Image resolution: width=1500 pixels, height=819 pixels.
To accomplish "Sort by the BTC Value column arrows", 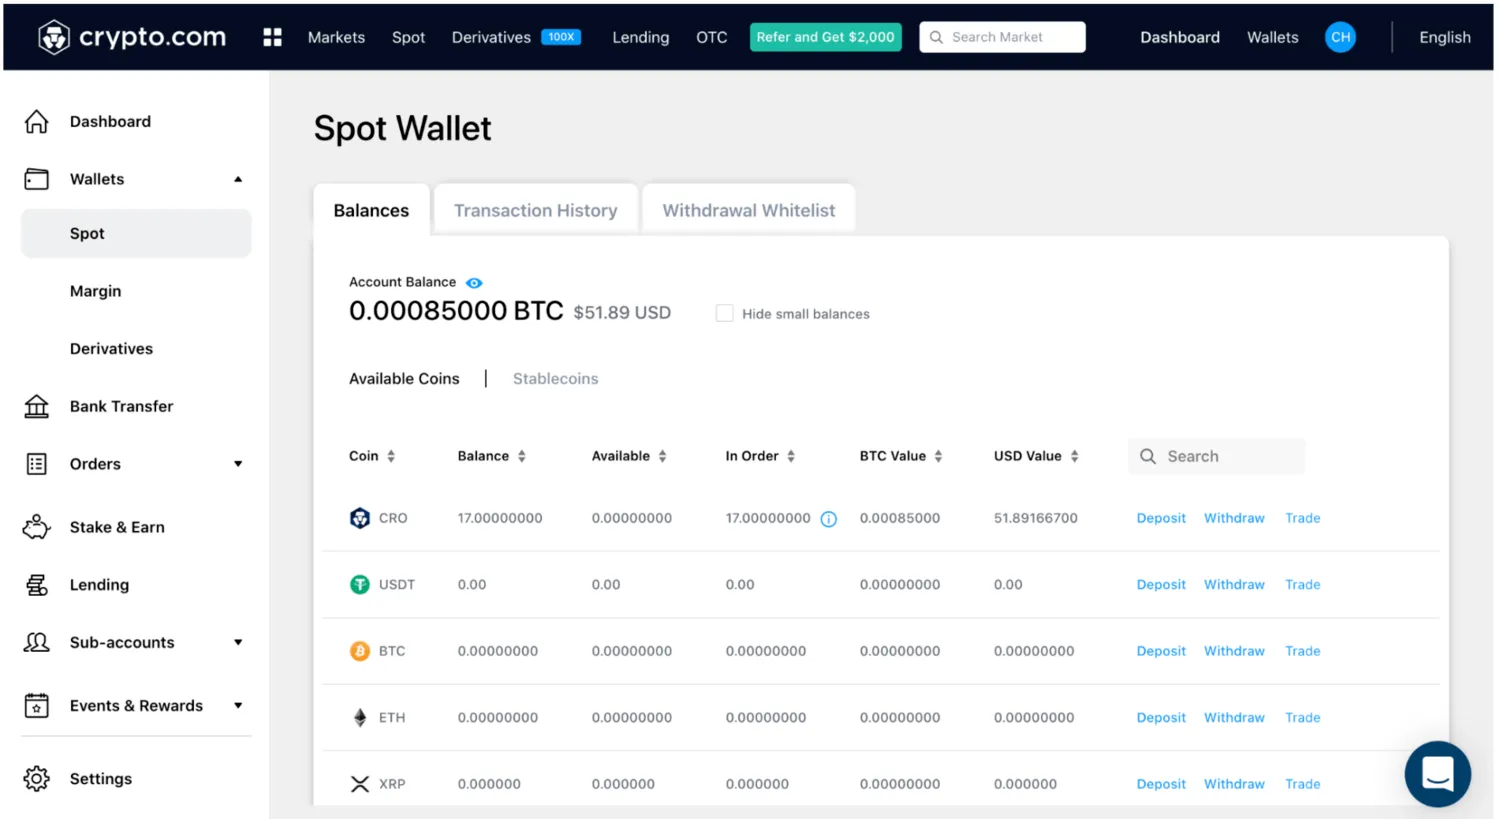I will click(938, 456).
